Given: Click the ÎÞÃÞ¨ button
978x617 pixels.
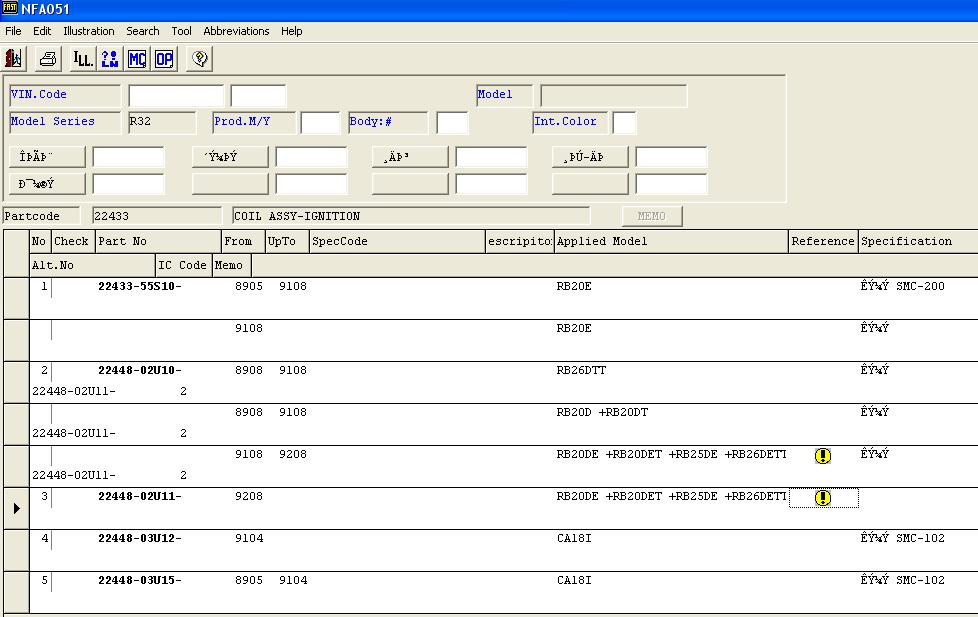Looking at the screenshot, I should tap(47, 157).
